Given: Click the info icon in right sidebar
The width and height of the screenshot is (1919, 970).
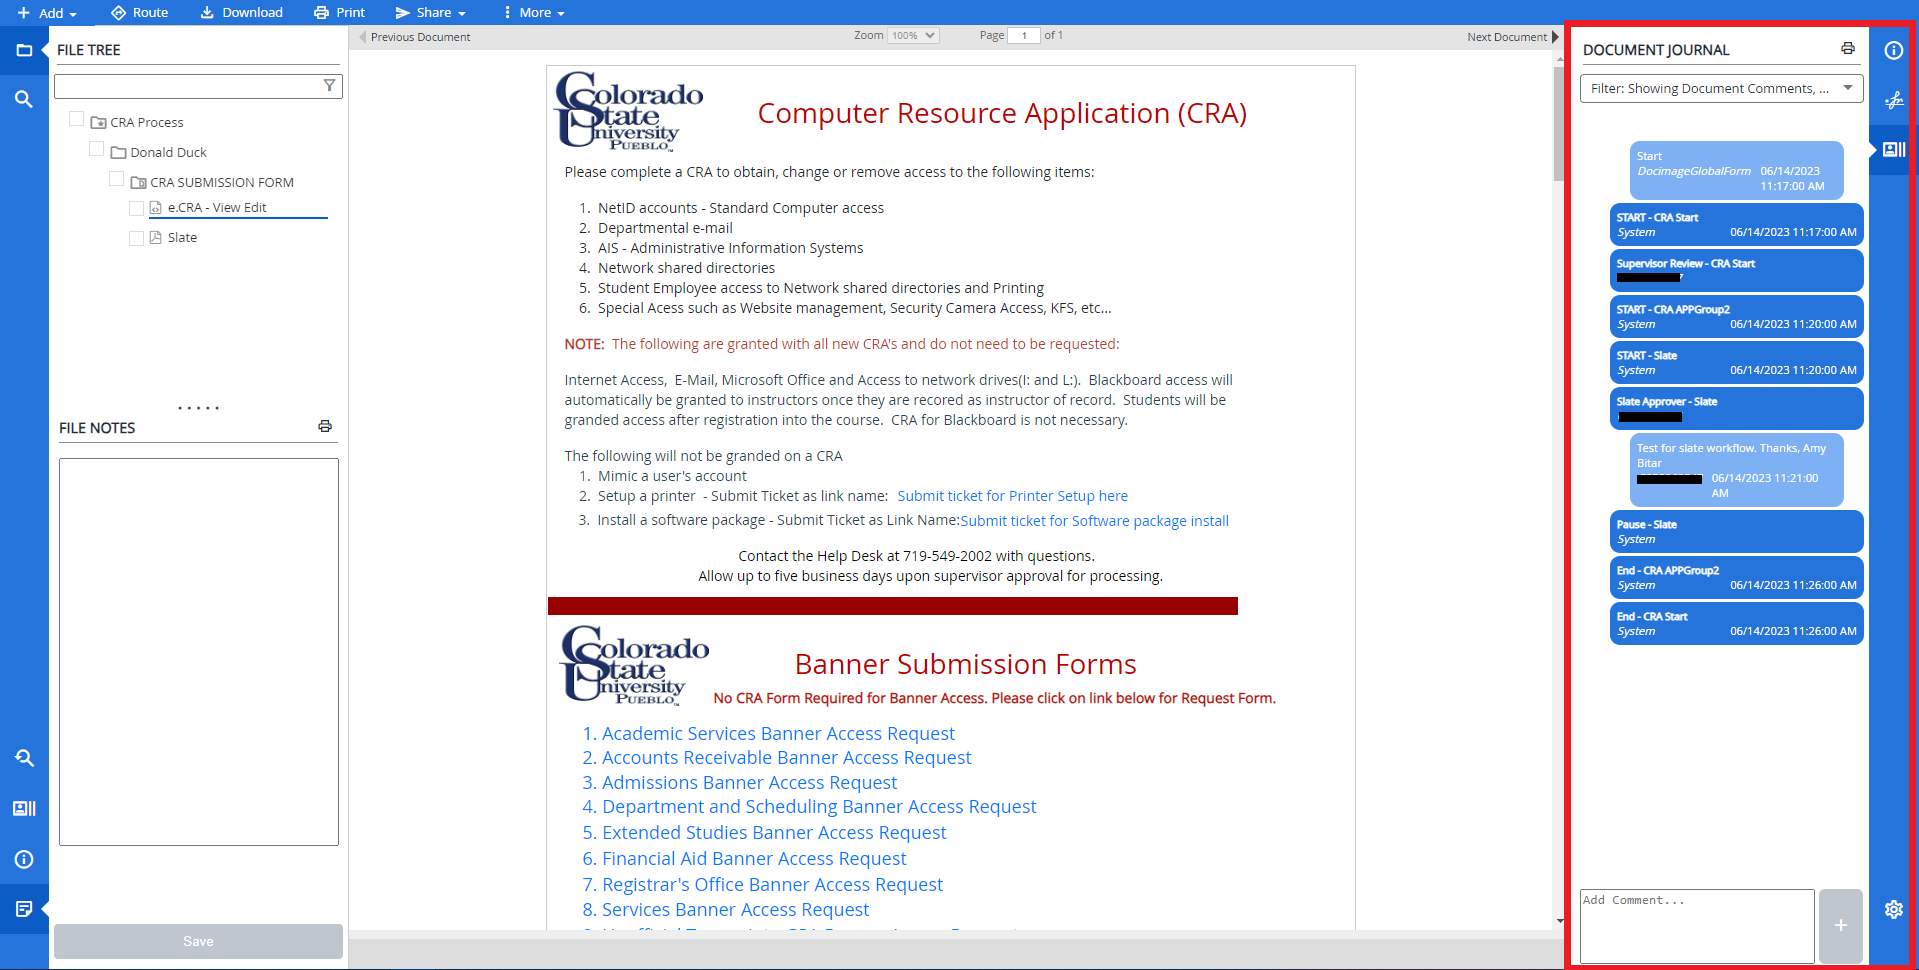Looking at the screenshot, I should pyautogui.click(x=1894, y=50).
